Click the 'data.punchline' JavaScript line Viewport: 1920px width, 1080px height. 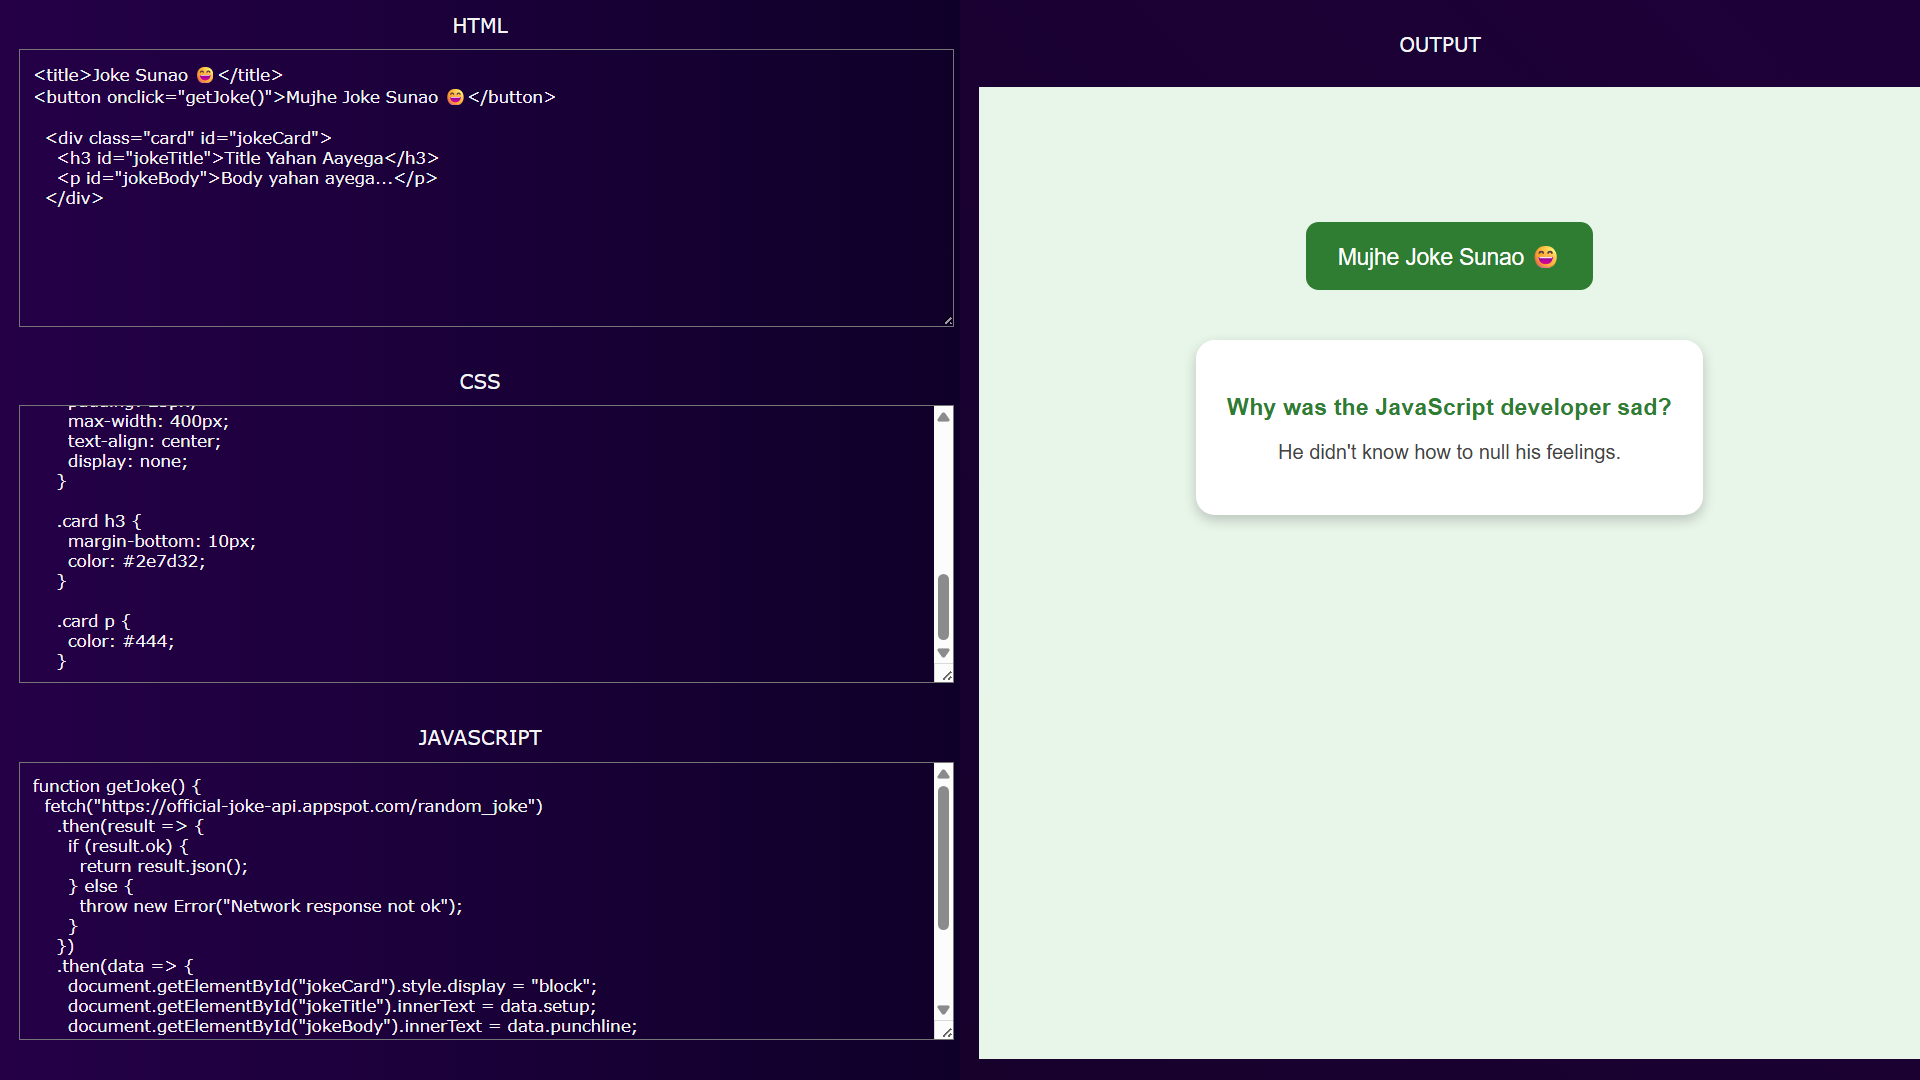[x=353, y=1026]
